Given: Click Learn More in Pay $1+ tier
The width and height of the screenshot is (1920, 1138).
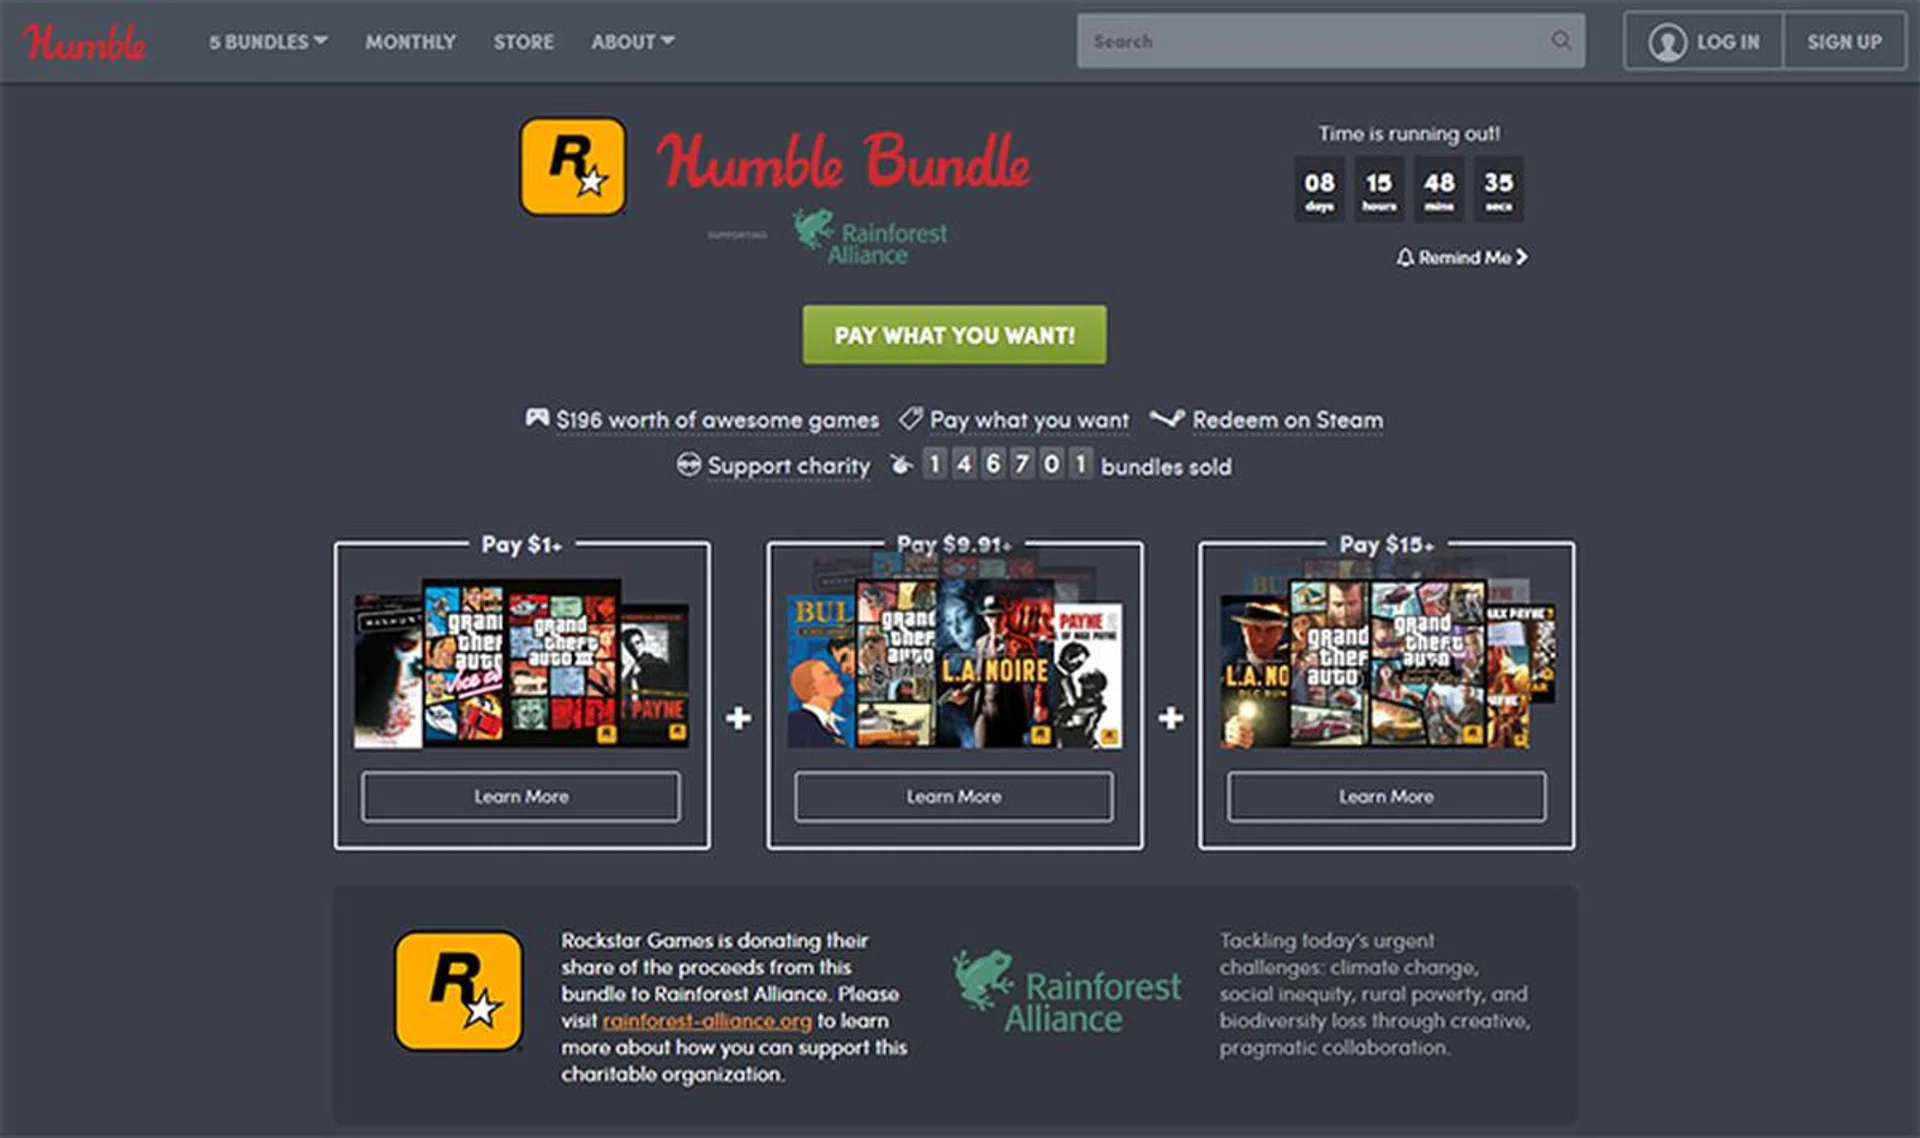Looking at the screenshot, I should tap(521, 797).
